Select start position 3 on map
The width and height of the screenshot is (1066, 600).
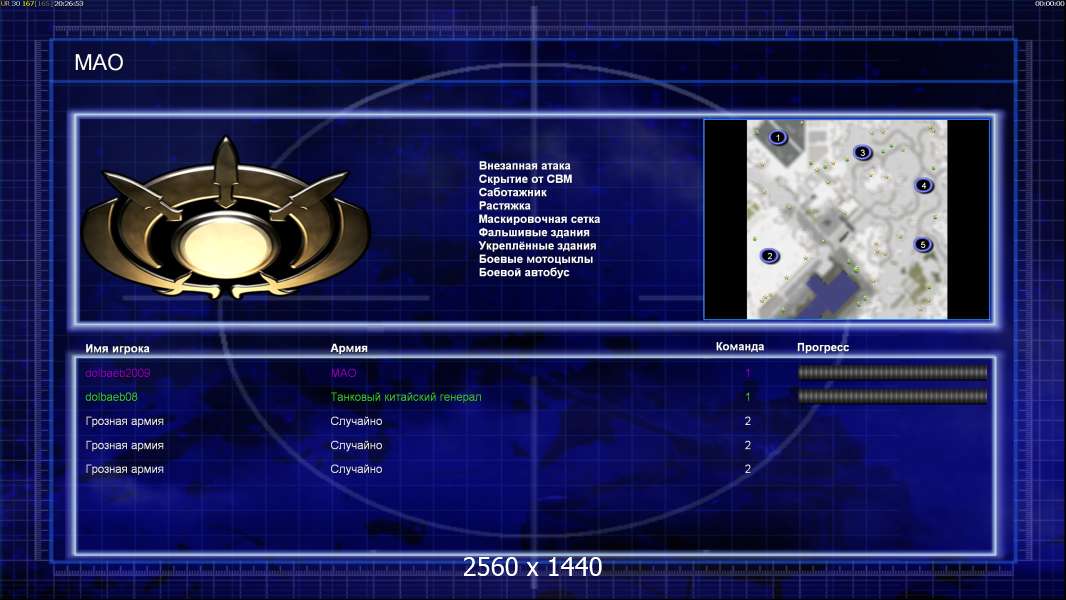[x=863, y=152]
